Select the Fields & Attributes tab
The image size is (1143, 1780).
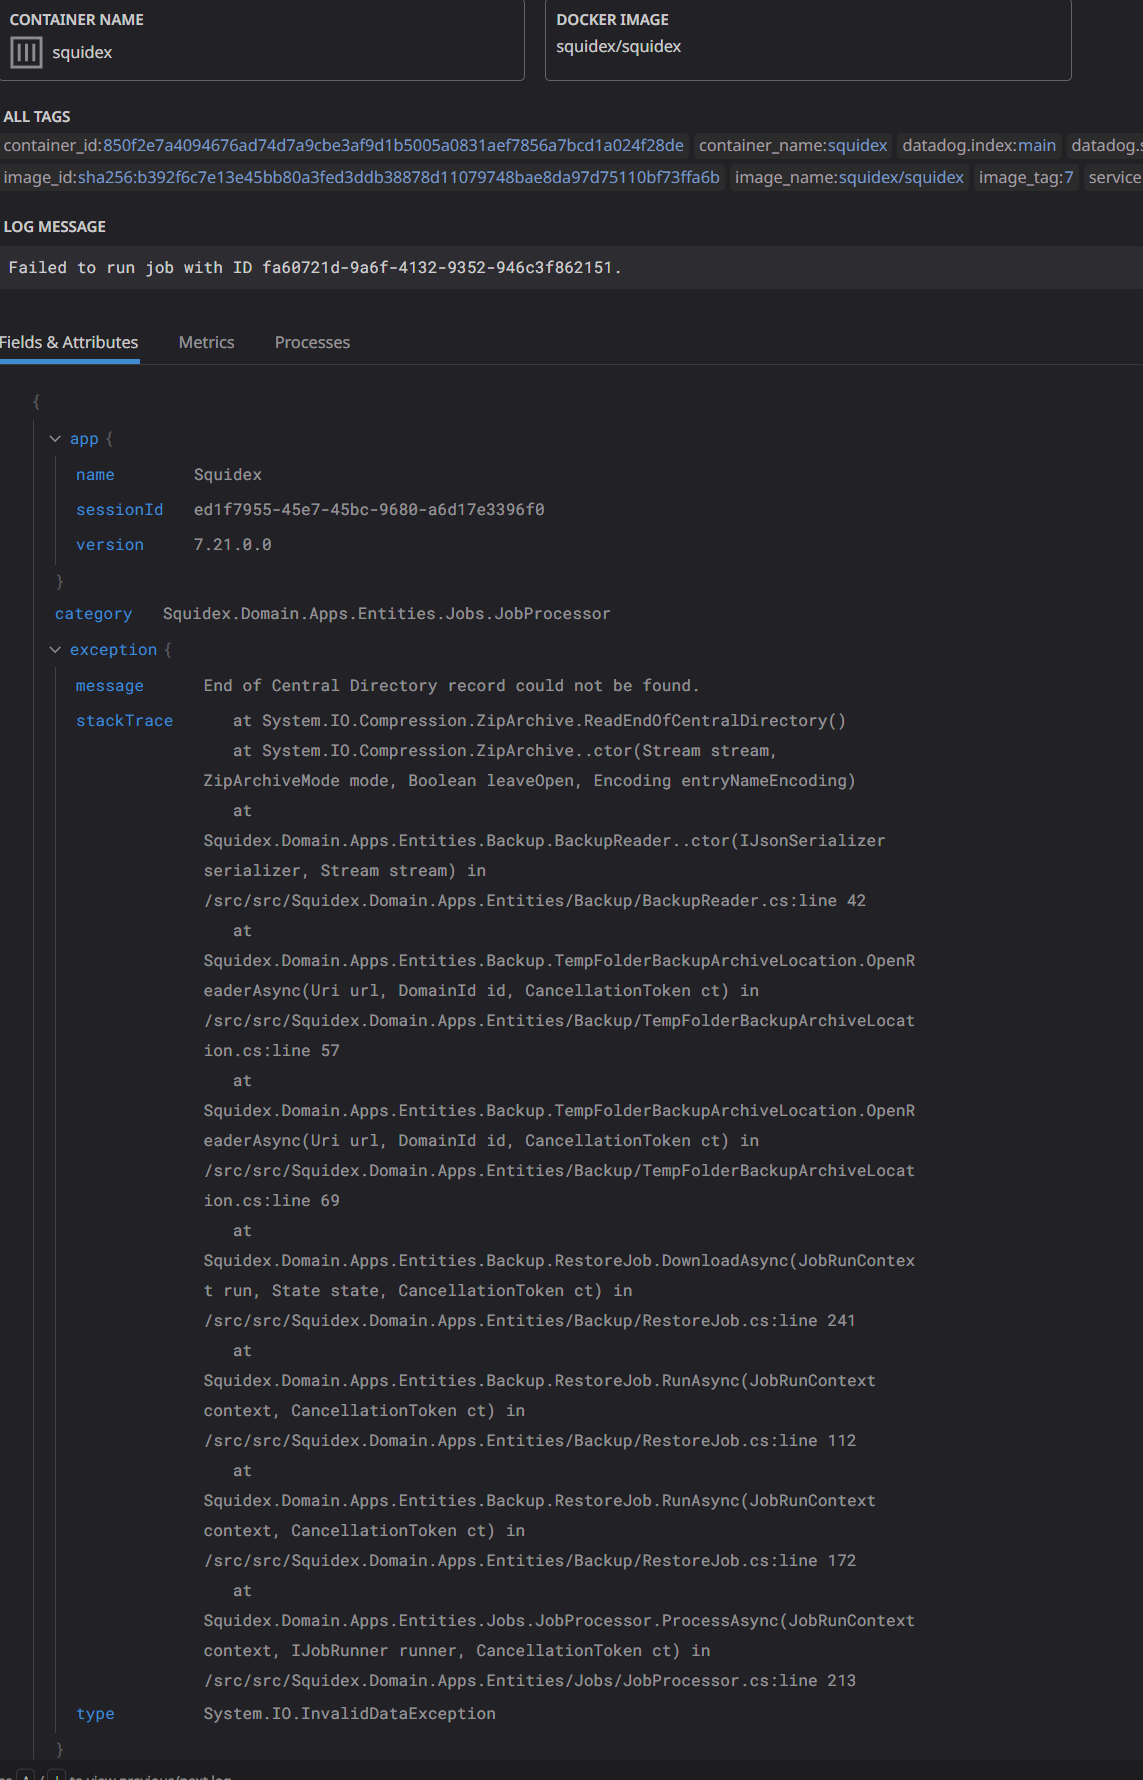tap(69, 342)
